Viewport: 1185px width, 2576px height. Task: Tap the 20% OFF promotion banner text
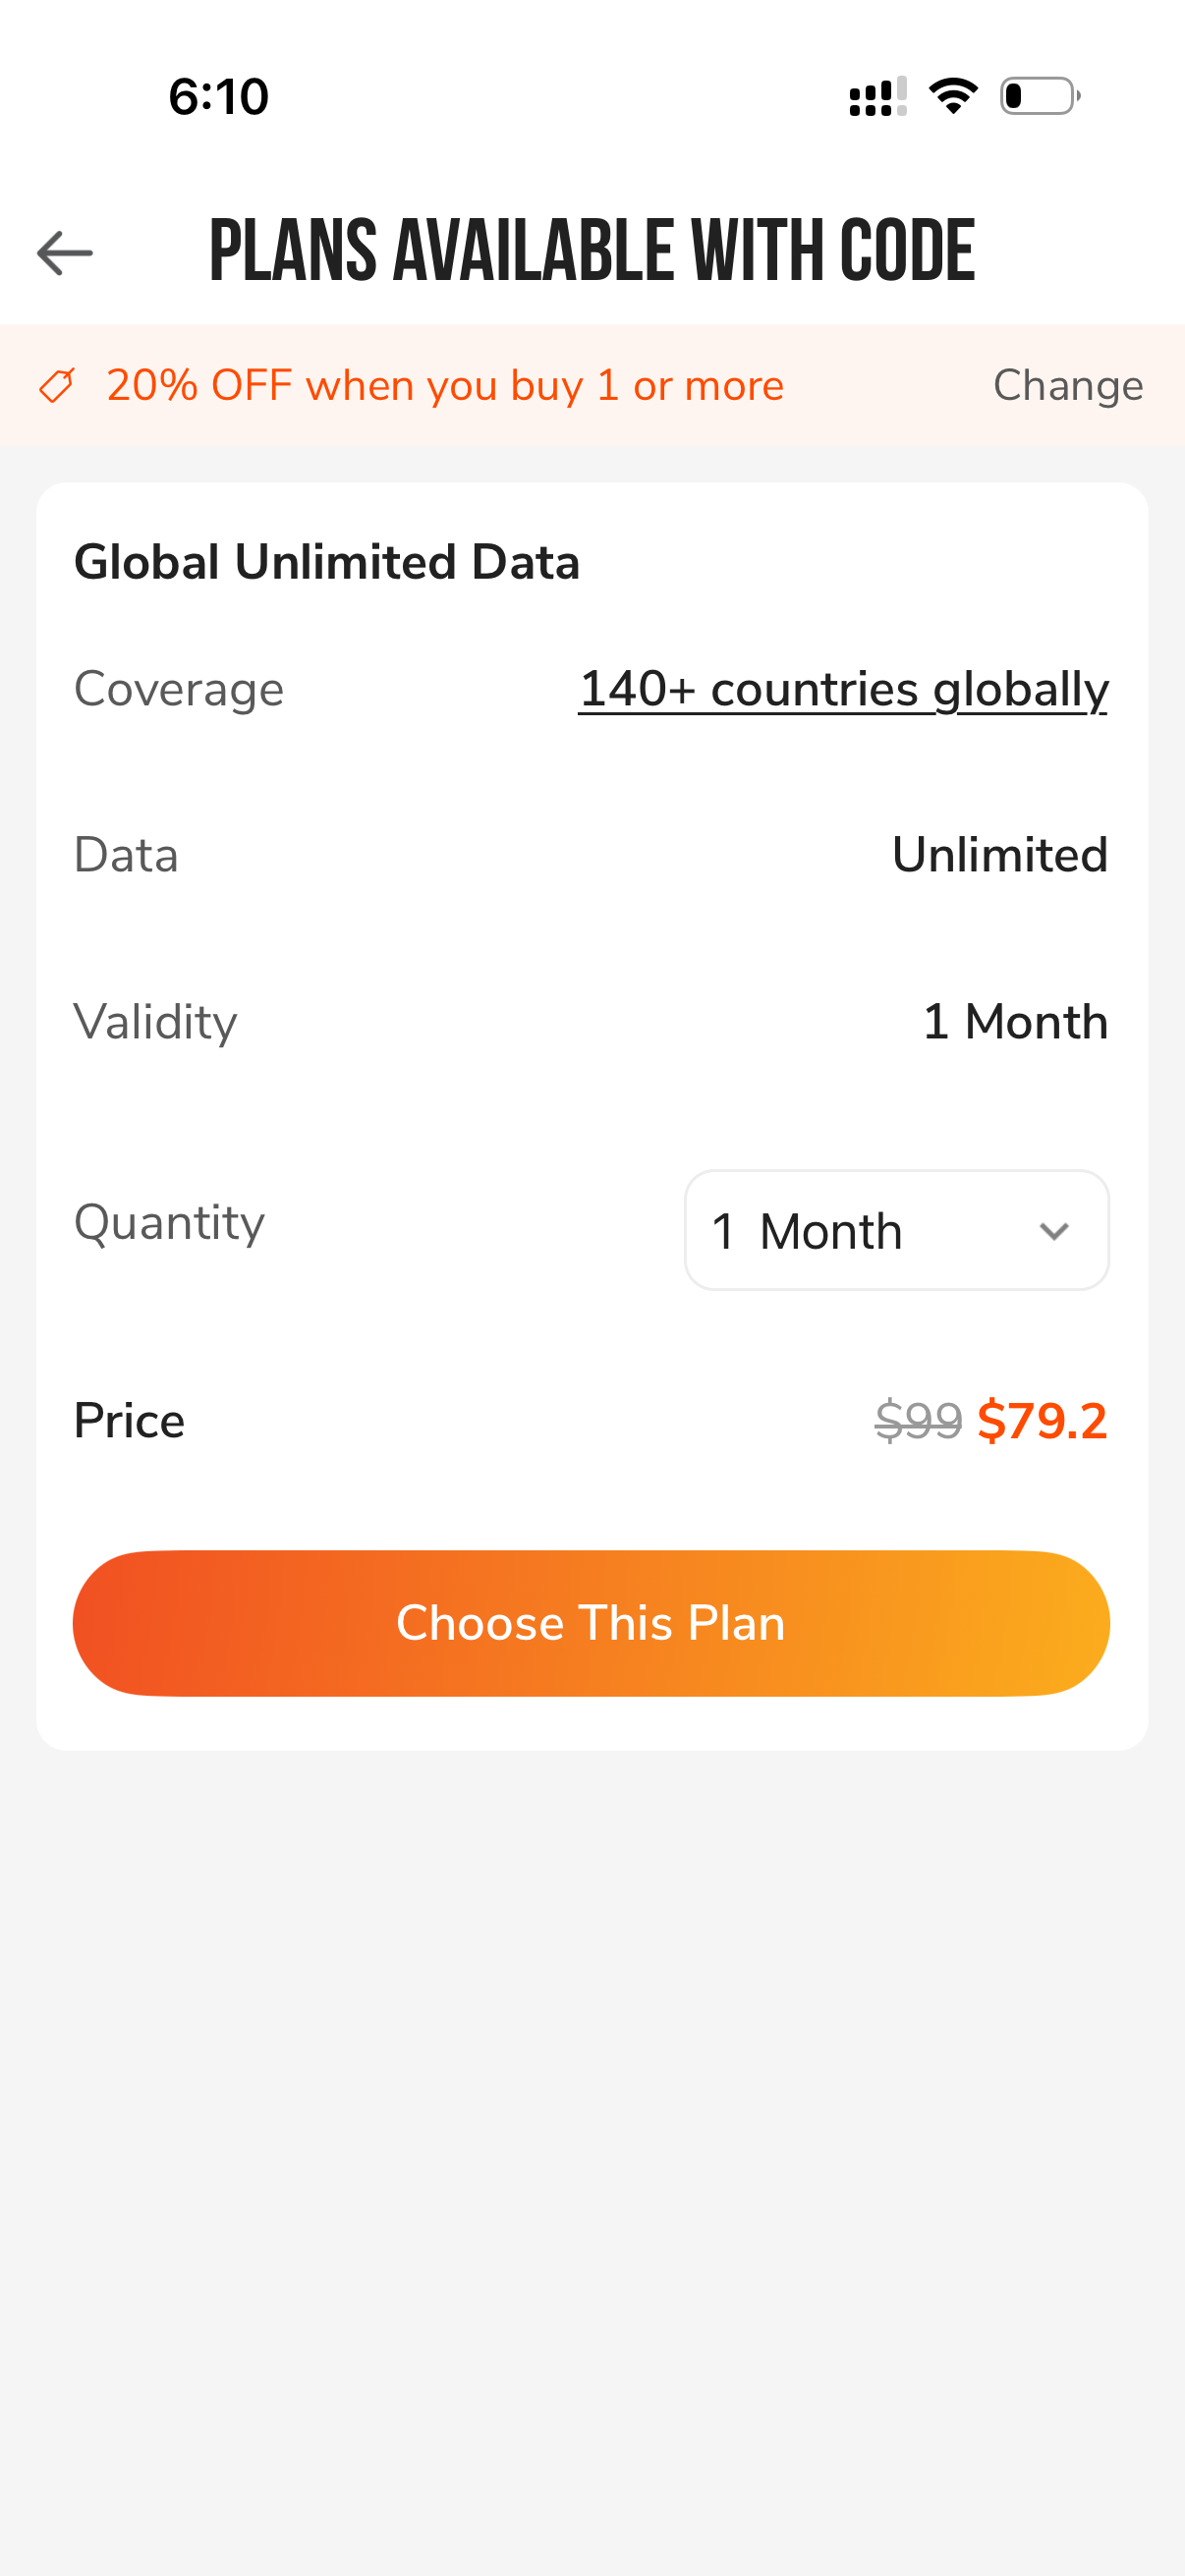coord(445,385)
